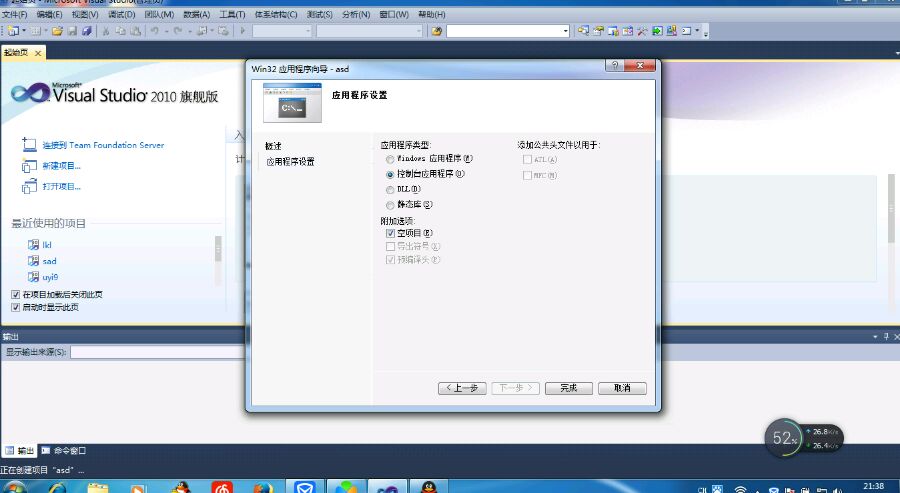Open the Toolbox toolbar icon
The height and width of the screenshot is (493, 900).
[x=642, y=31]
